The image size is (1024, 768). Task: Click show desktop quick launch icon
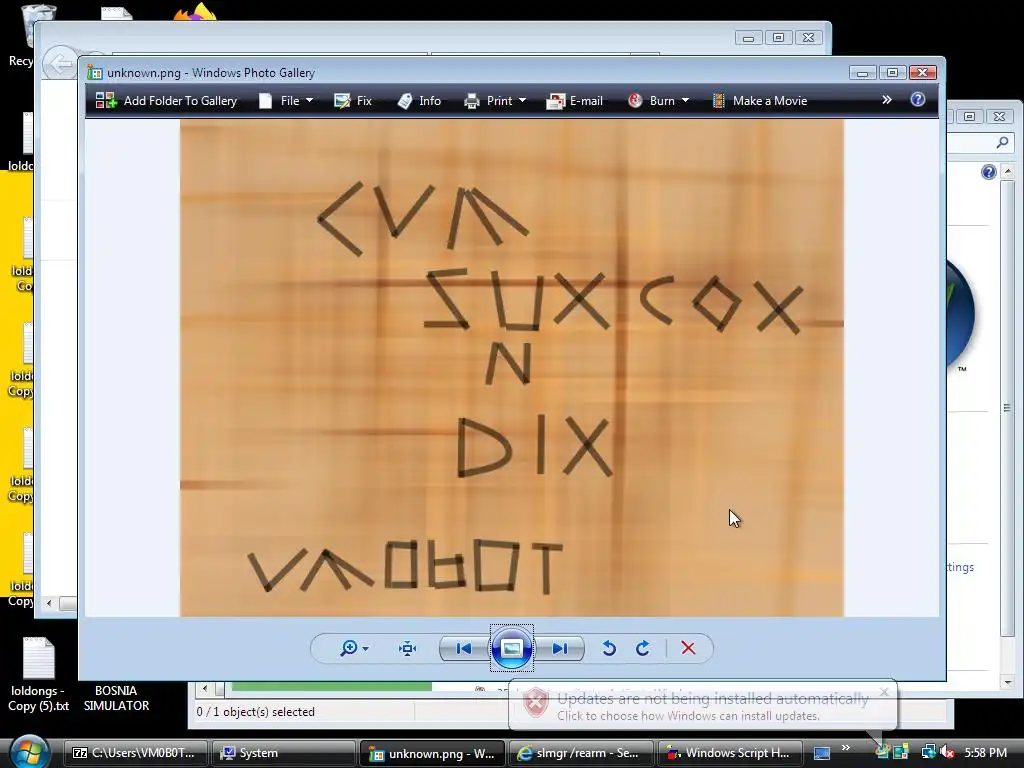click(x=822, y=754)
